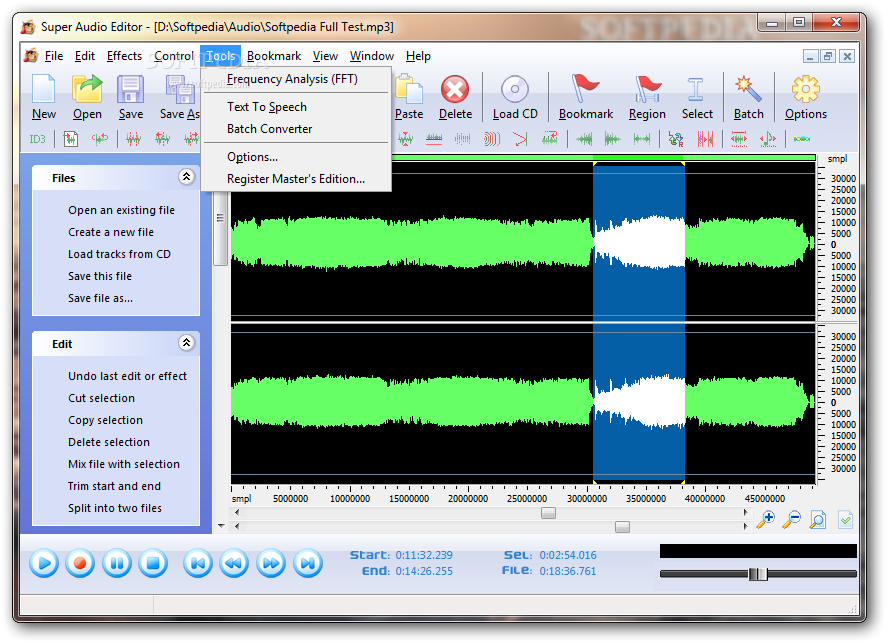Choose Options... in Tools menu
Viewport: 887px width, 643px height.
296,157
